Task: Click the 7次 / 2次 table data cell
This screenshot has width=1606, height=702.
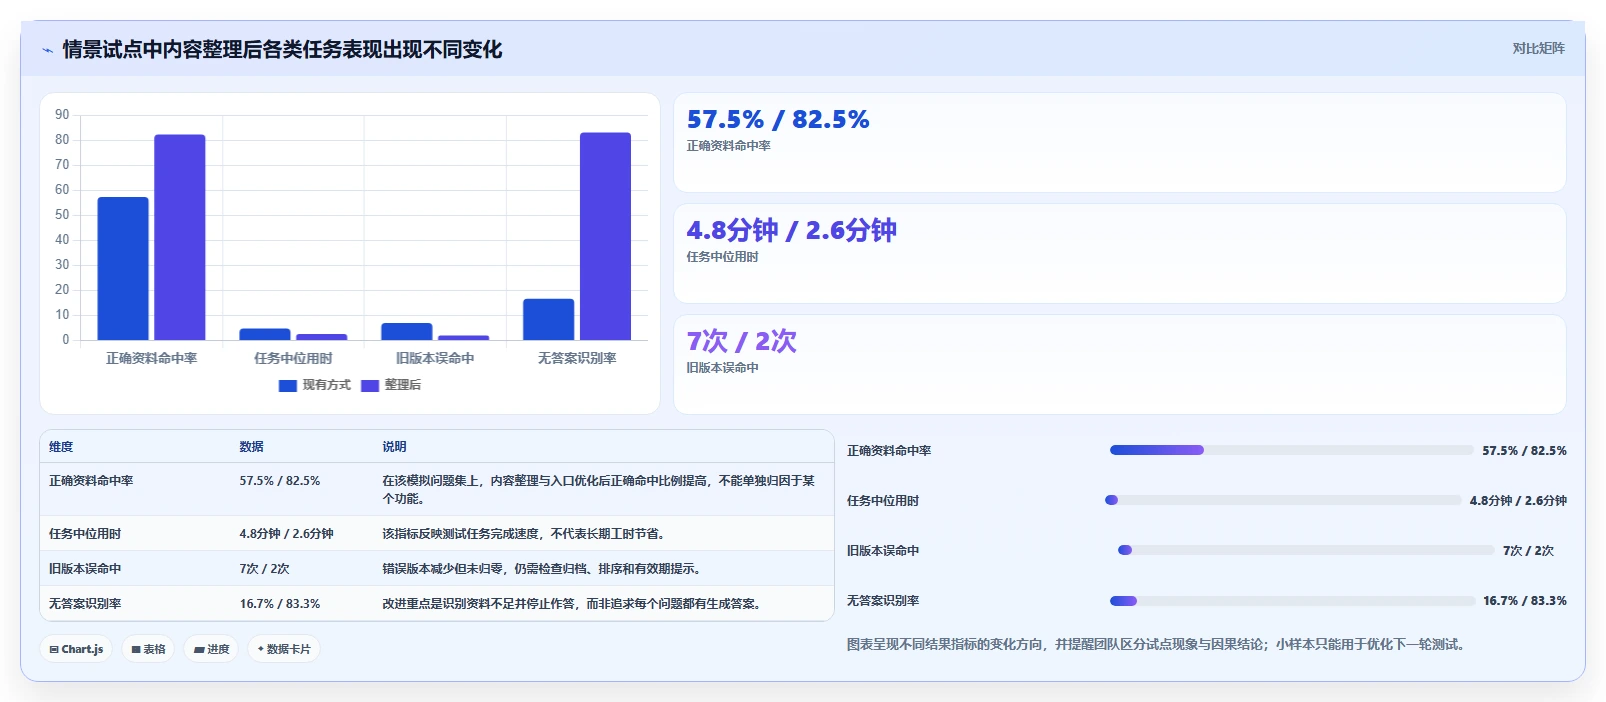Action: pos(264,569)
